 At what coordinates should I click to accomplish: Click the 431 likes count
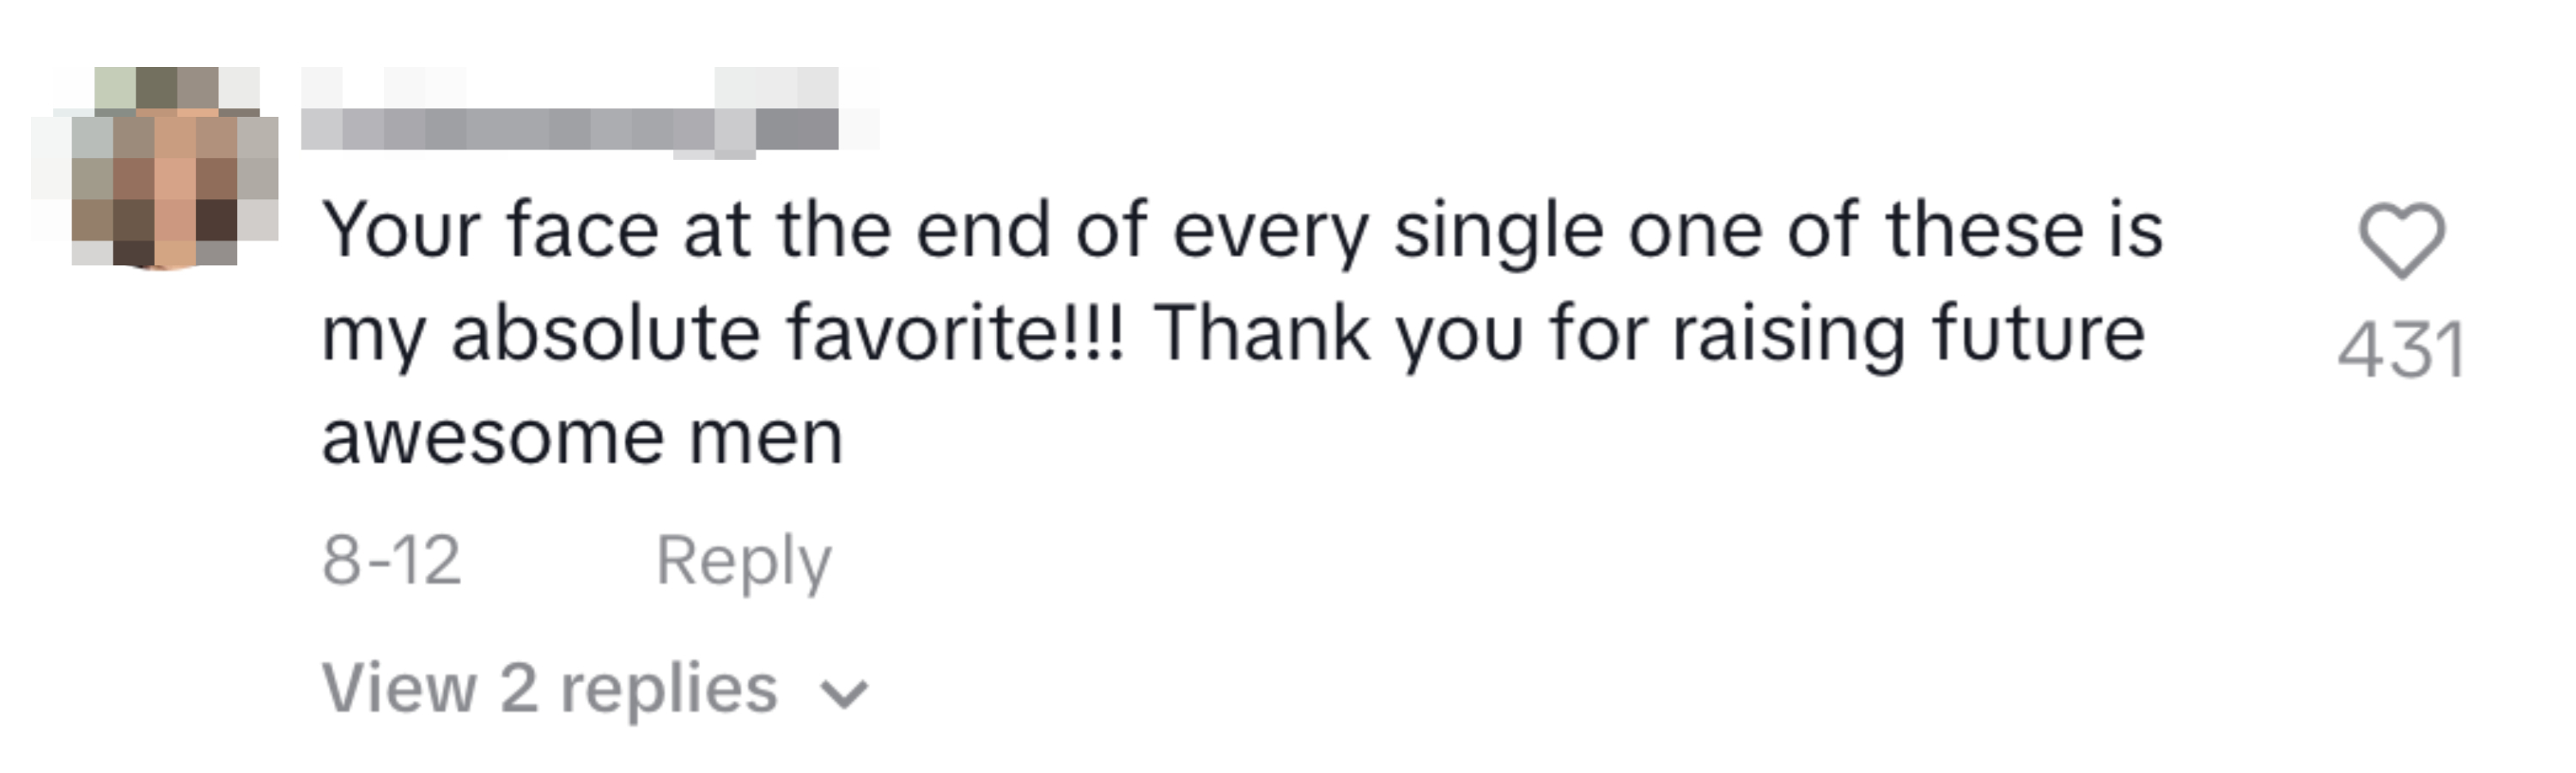(x=2400, y=350)
